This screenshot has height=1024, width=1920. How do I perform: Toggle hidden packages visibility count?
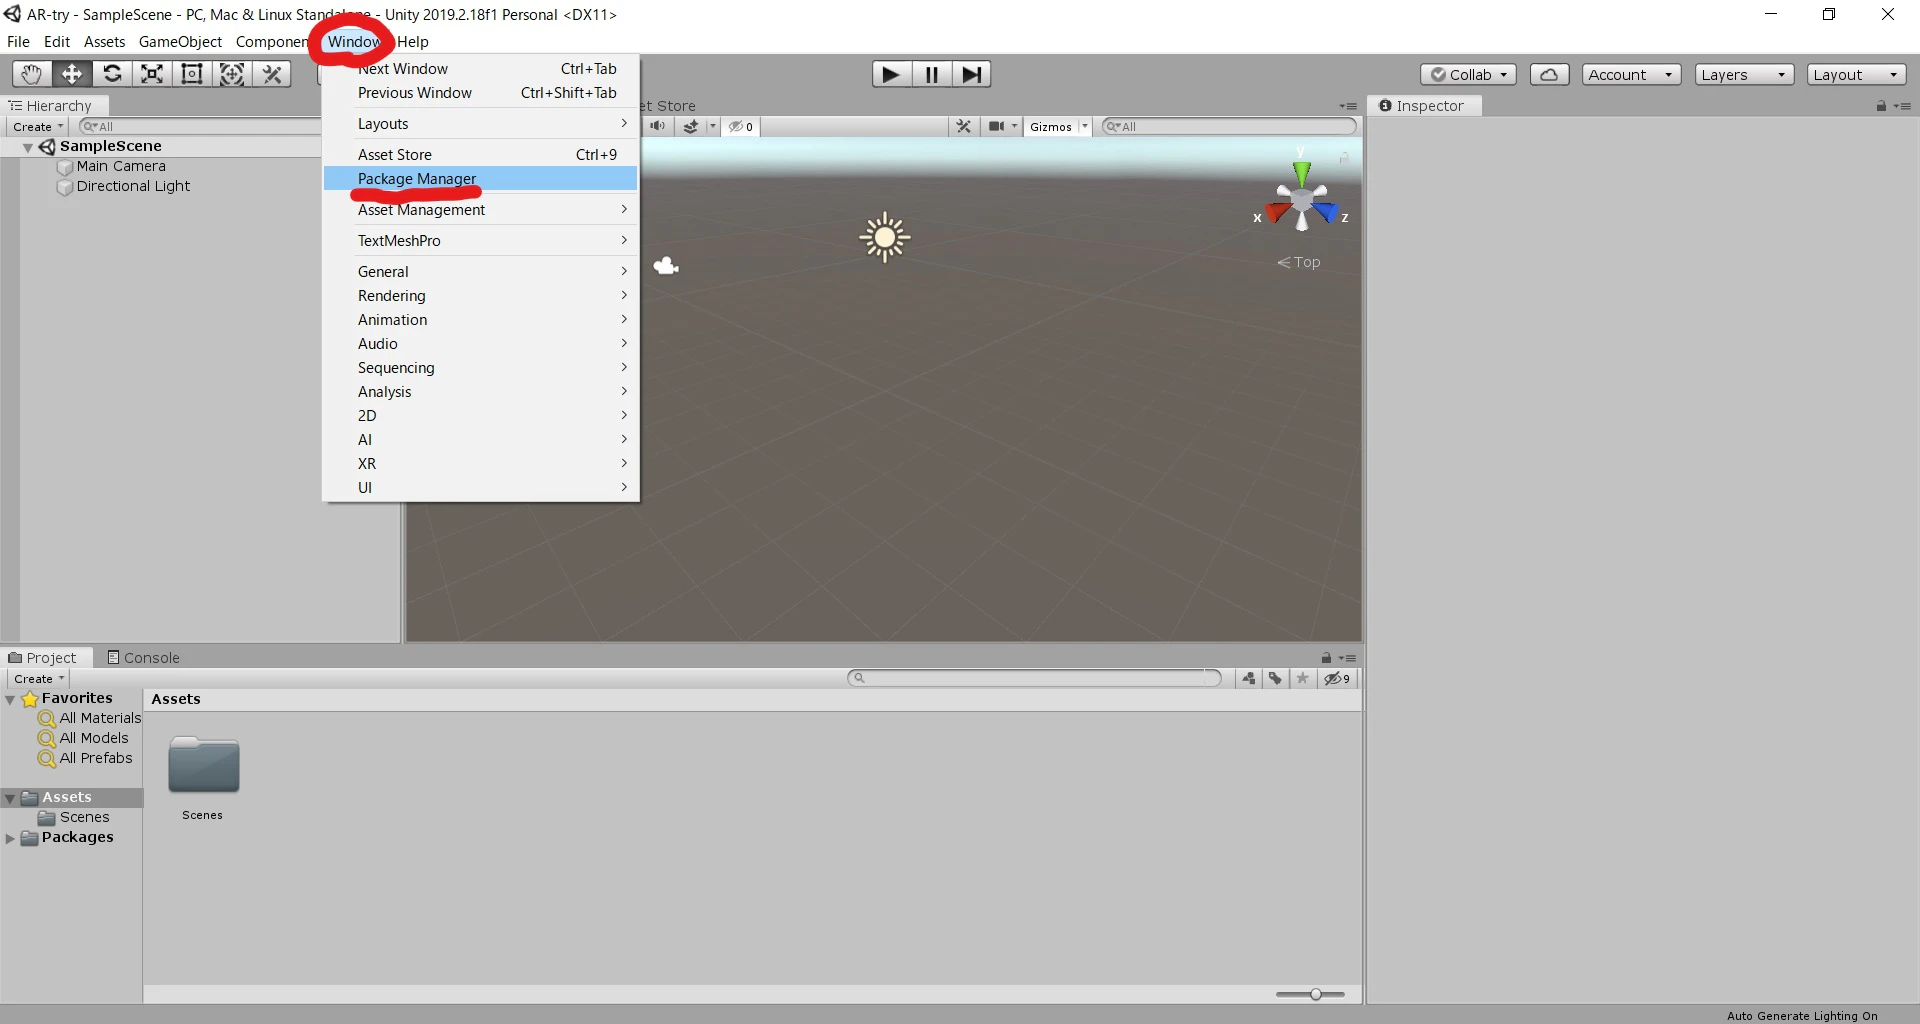click(x=1338, y=679)
